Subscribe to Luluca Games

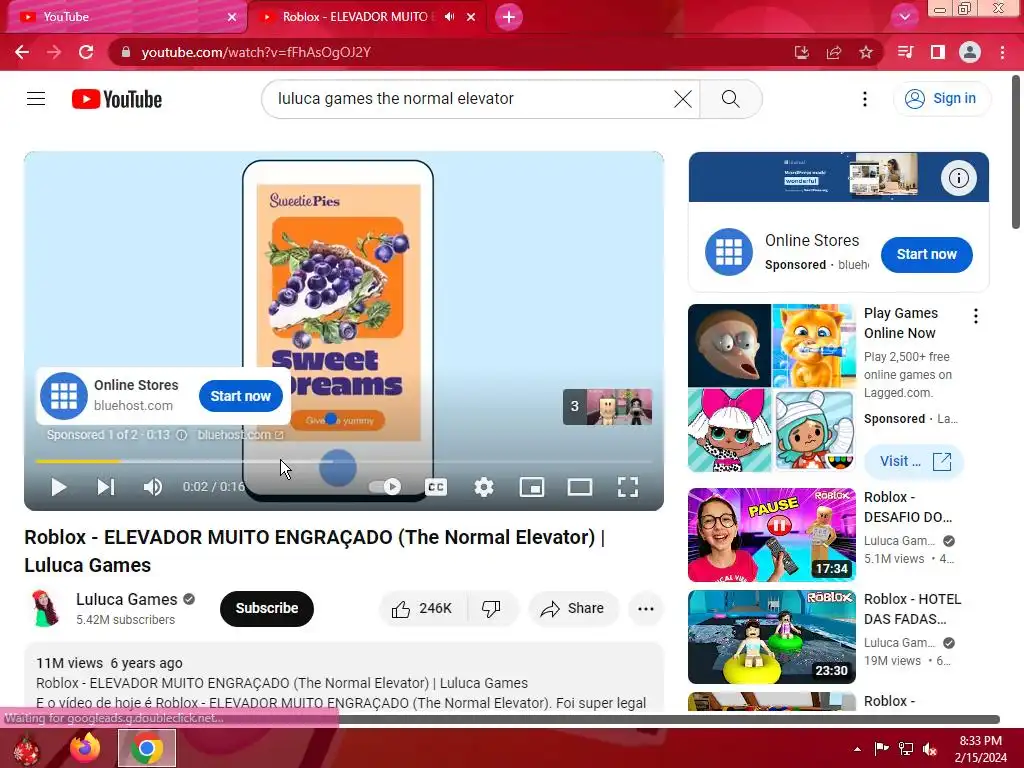(266, 608)
